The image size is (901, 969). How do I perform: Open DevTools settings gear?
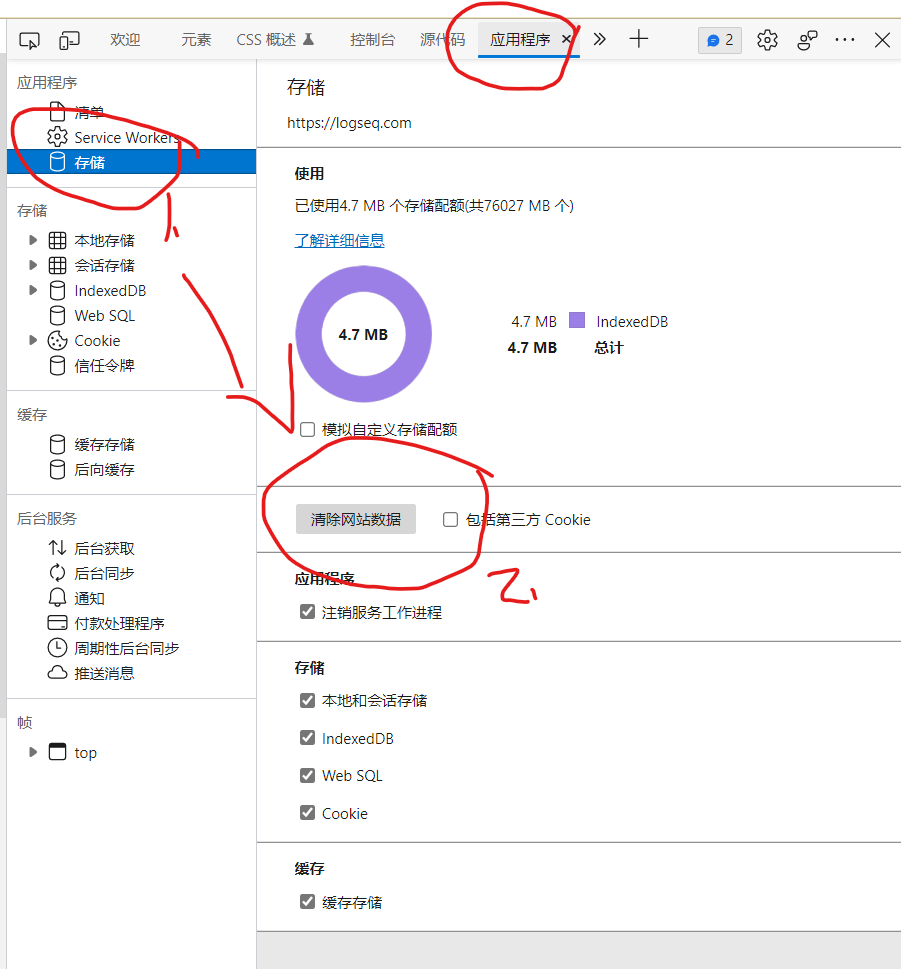coord(767,40)
